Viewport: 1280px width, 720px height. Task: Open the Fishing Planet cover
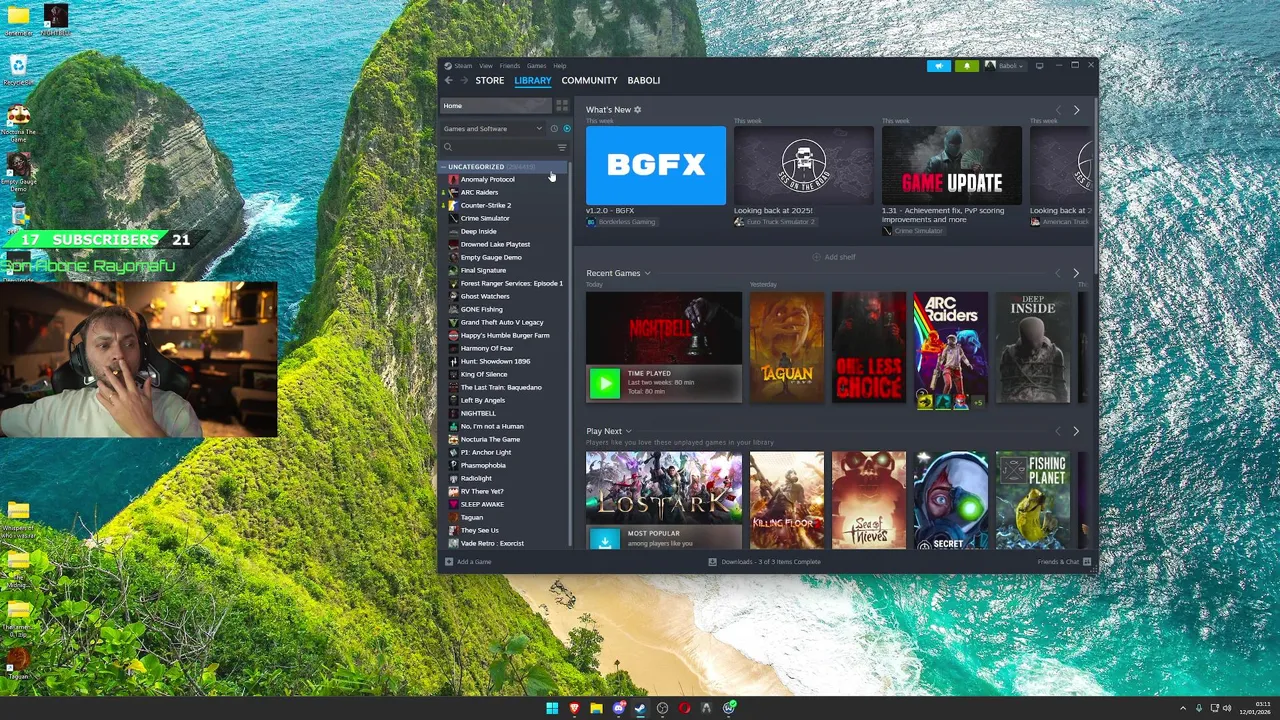pos(1033,500)
